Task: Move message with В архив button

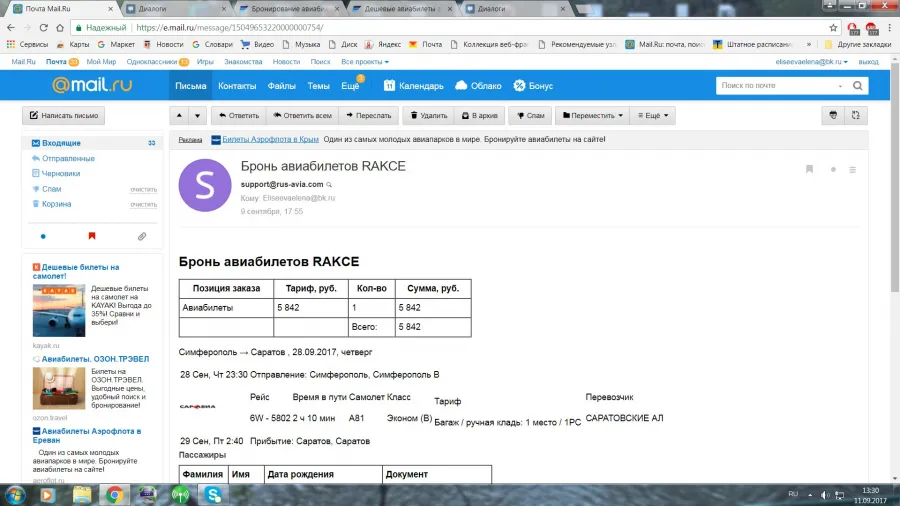Action: [480, 115]
